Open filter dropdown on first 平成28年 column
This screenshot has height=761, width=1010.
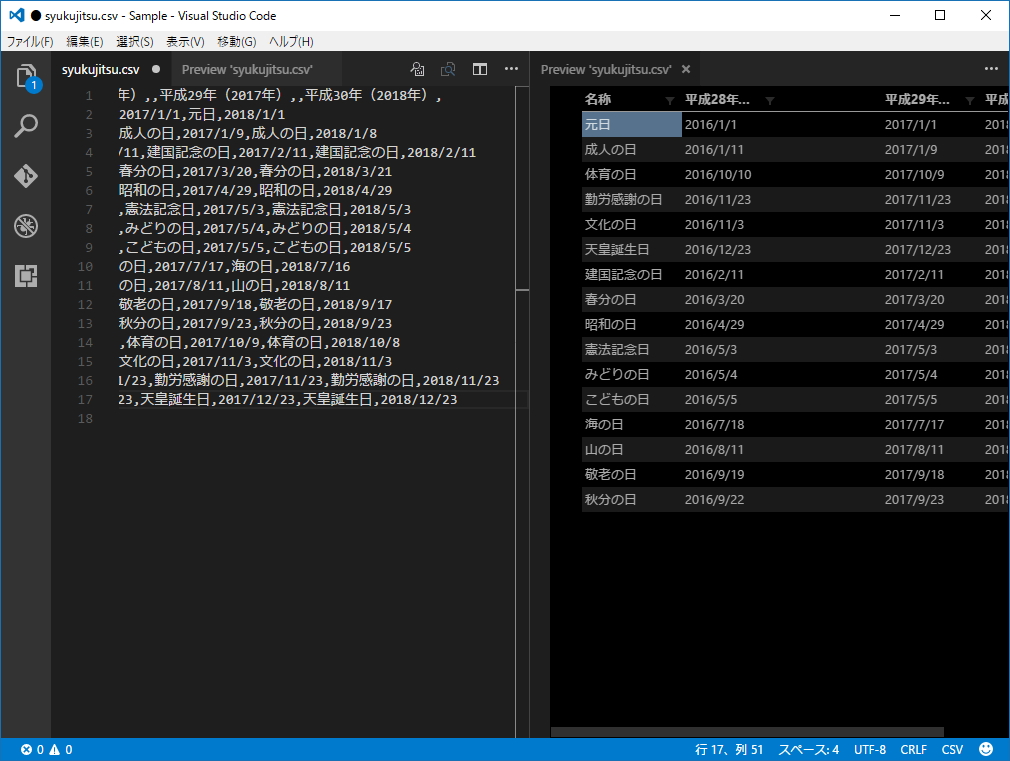[770, 101]
